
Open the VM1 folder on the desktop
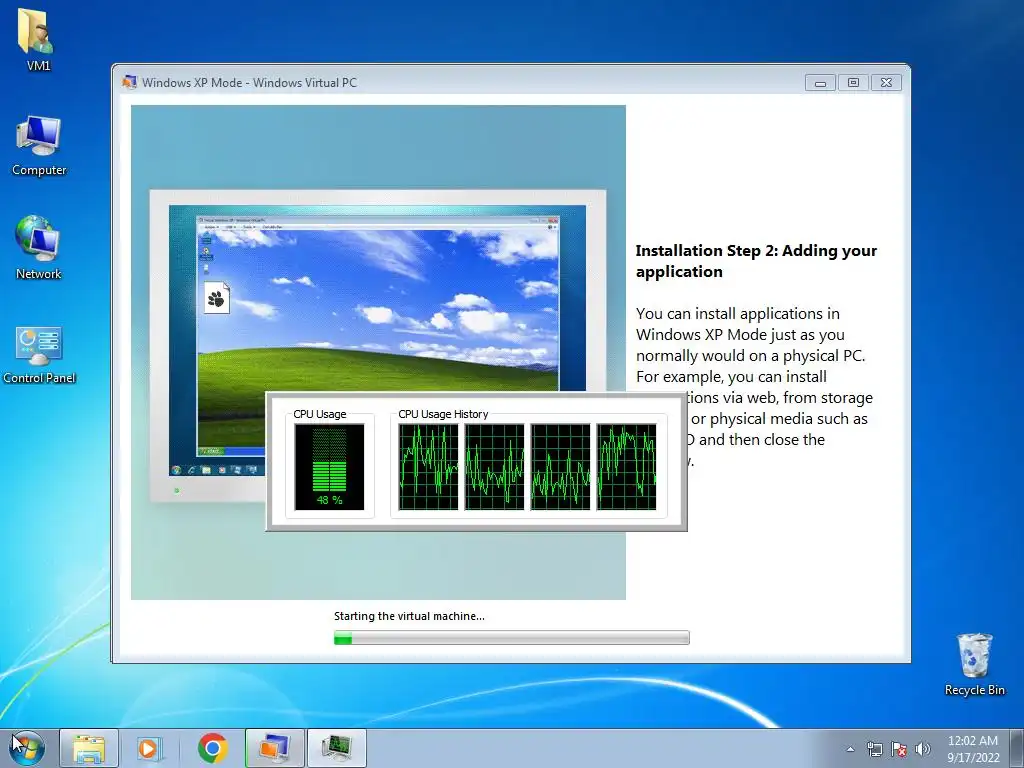[x=37, y=39]
